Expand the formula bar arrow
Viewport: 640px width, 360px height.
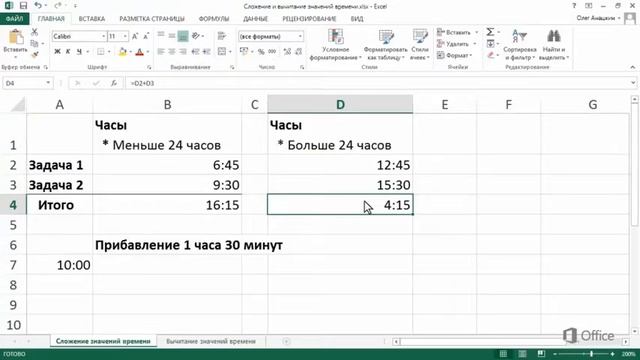click(x=633, y=83)
